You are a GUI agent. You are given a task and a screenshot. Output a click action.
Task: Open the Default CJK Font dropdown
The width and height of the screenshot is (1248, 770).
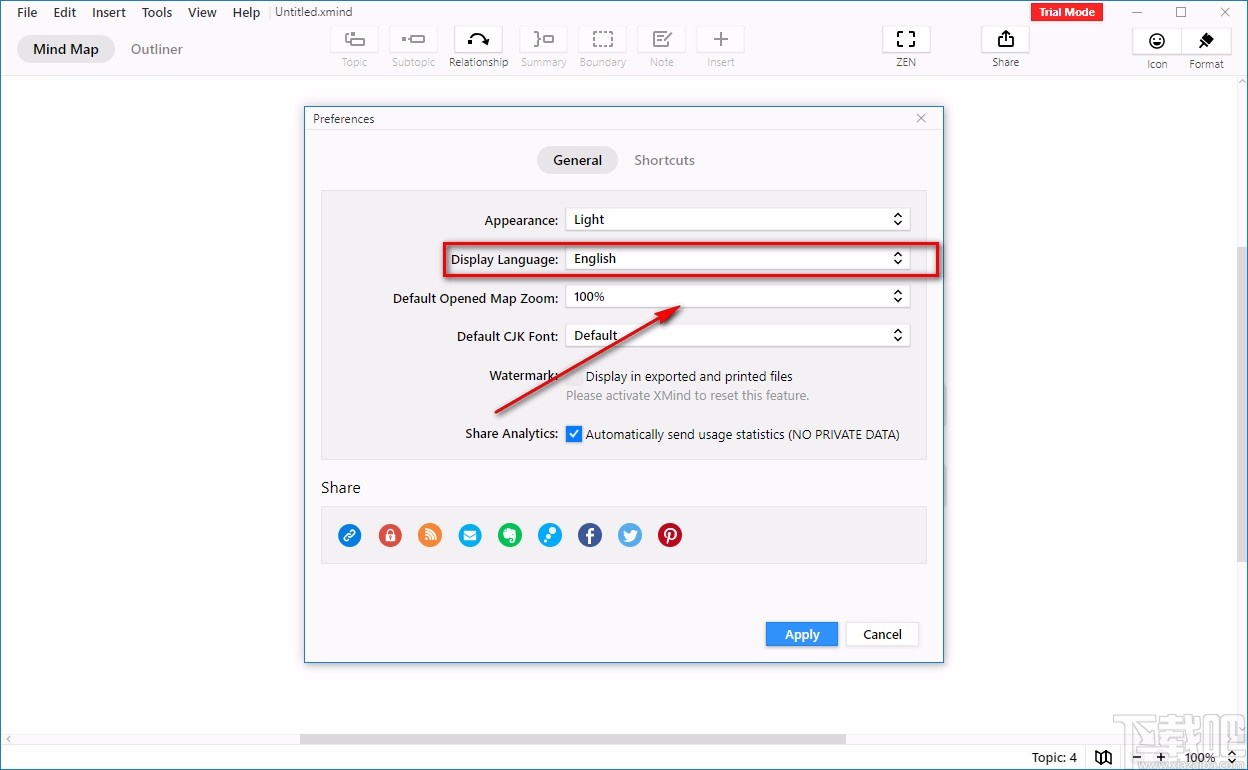[738, 335]
